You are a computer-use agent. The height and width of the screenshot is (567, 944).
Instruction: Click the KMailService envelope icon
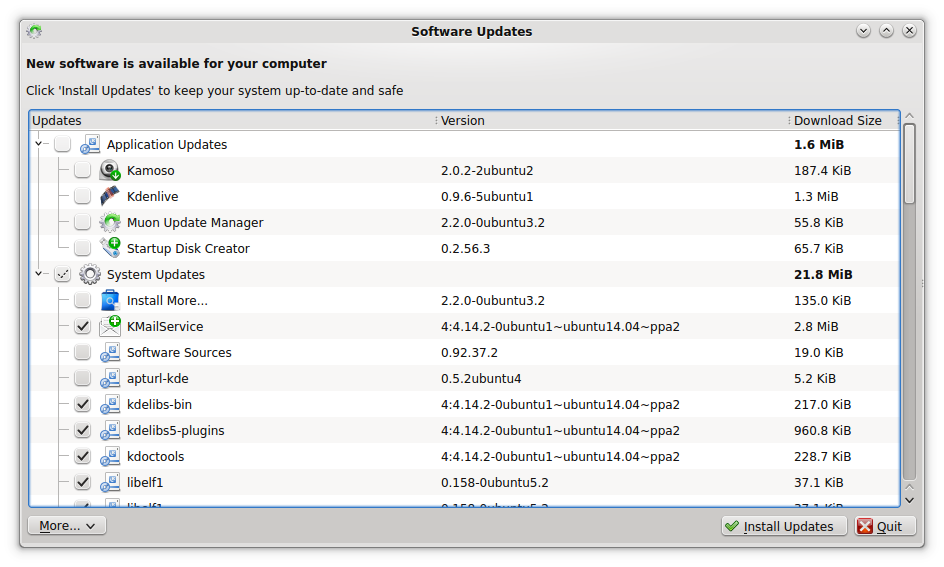click(x=110, y=326)
